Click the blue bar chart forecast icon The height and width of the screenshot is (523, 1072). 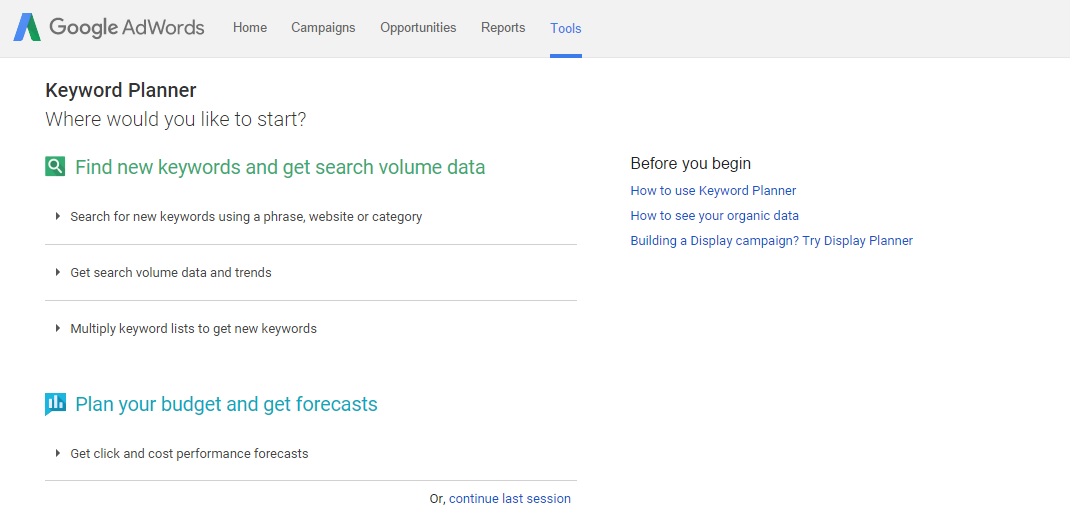tap(55, 404)
